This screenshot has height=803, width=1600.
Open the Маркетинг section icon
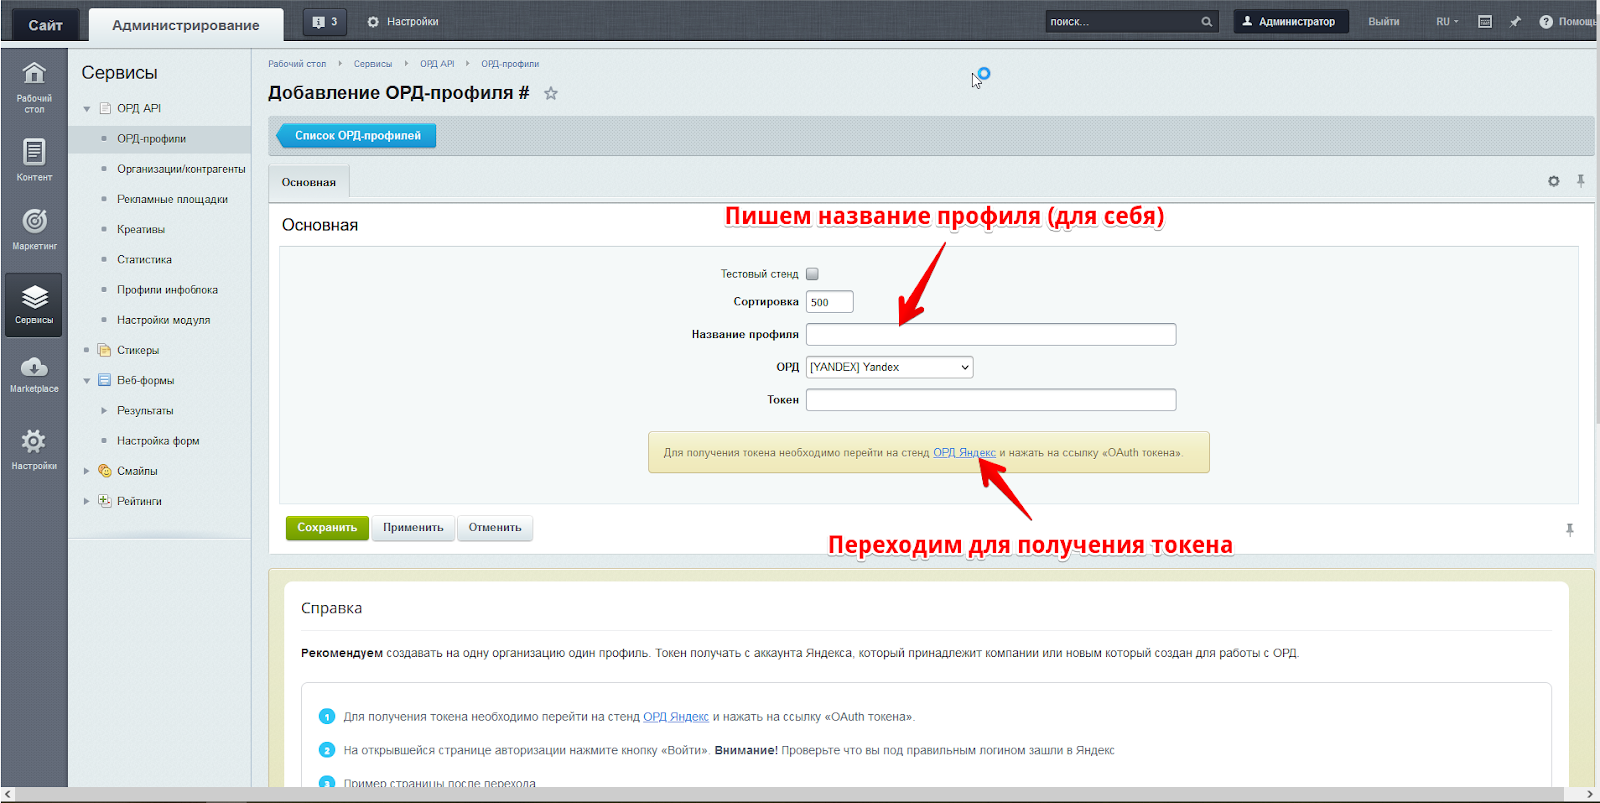click(x=34, y=228)
